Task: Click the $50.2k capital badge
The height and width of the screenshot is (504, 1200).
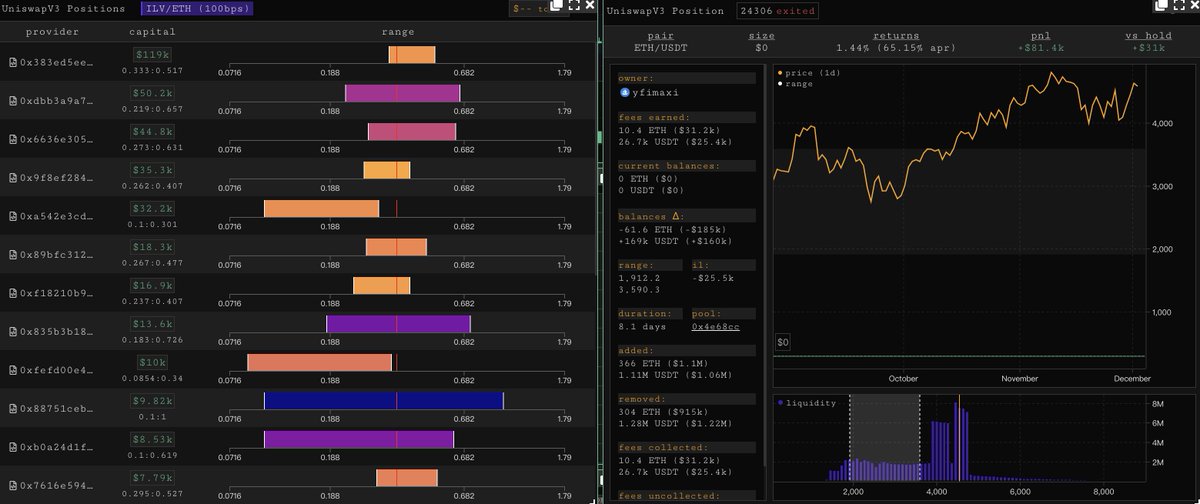Action: point(153,93)
